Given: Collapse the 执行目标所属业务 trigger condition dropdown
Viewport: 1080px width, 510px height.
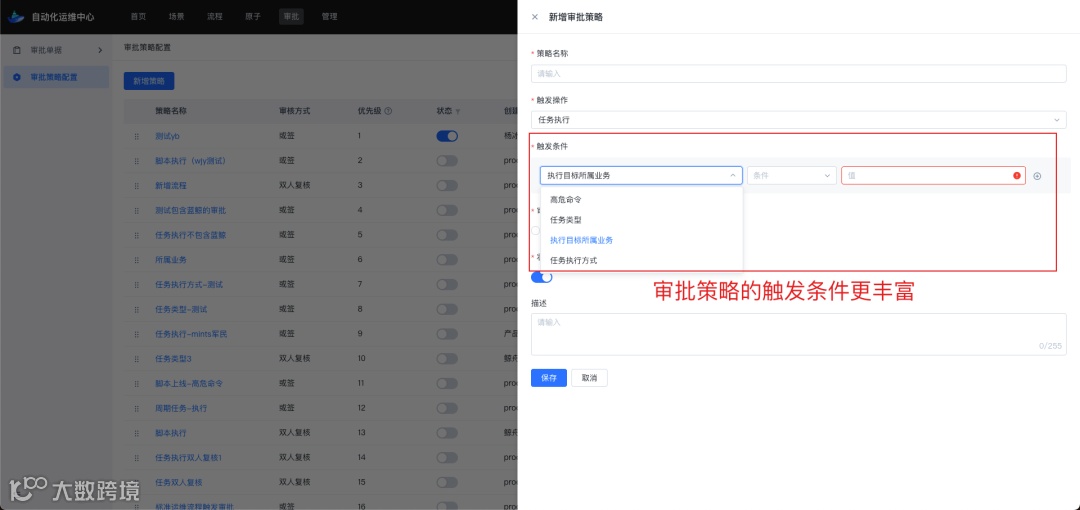Looking at the screenshot, I should coord(641,176).
